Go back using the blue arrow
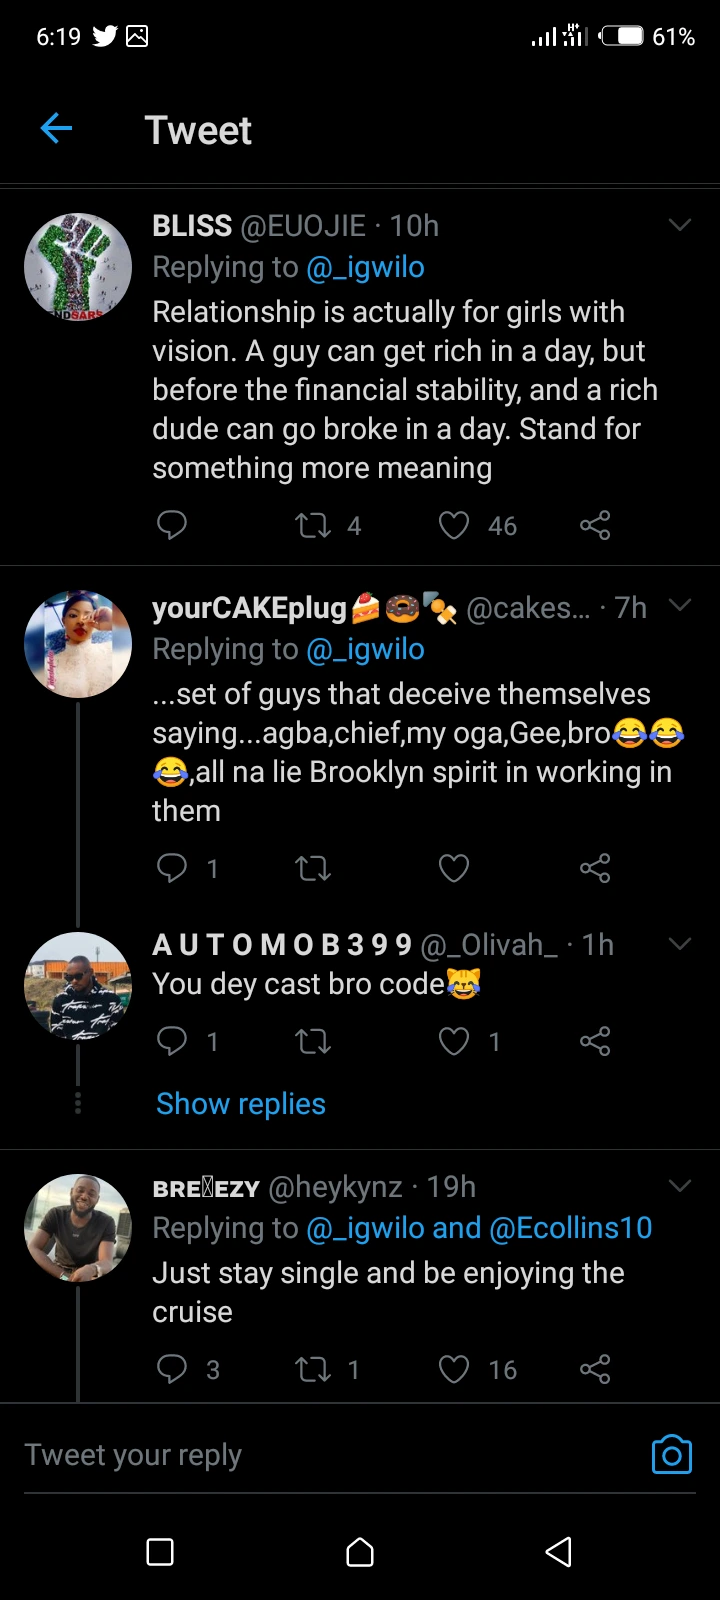720x1600 pixels. pyautogui.click(x=57, y=128)
